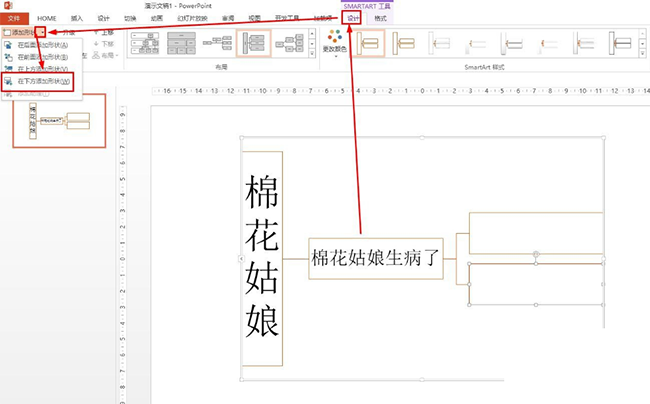This screenshot has height=404, width=650.
Task: Apply the eighth SmartArt style thumbnail
Action: (620, 43)
